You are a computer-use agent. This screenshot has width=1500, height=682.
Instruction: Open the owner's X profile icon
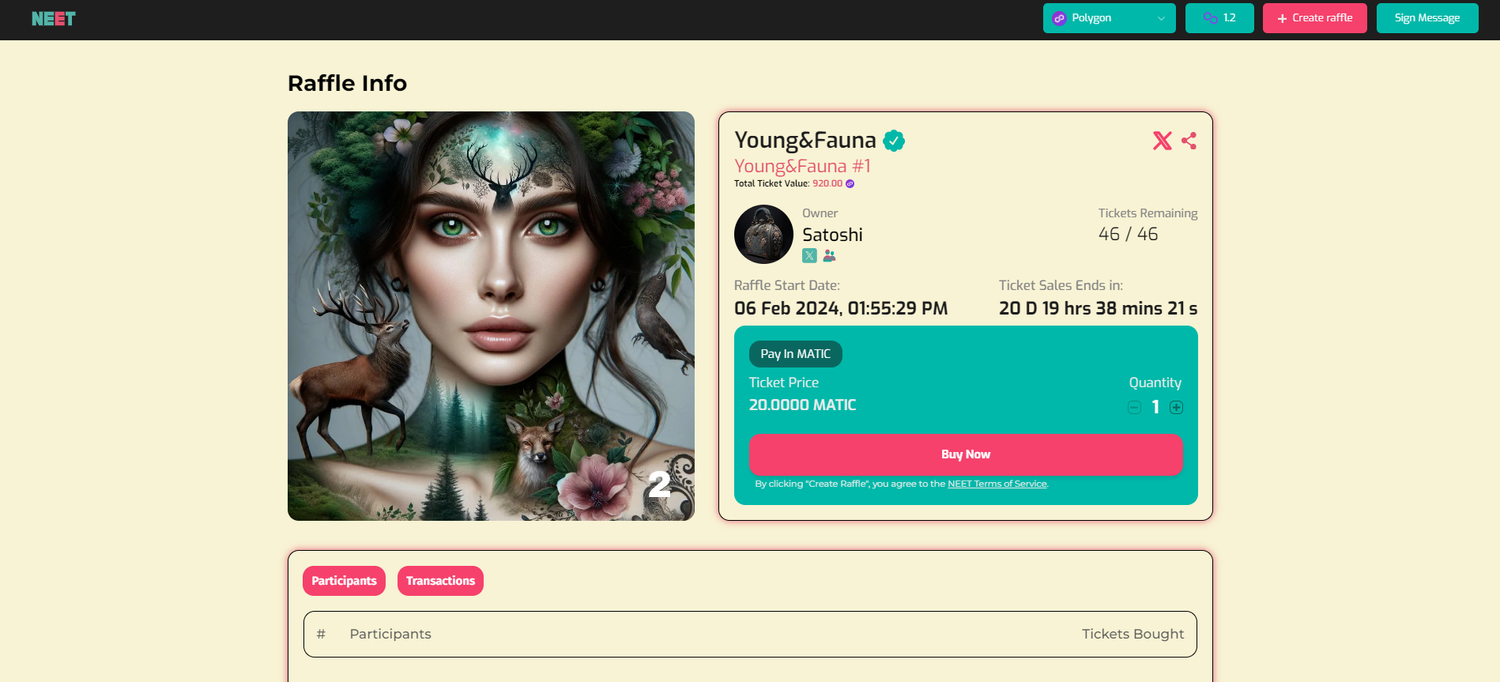(810, 256)
